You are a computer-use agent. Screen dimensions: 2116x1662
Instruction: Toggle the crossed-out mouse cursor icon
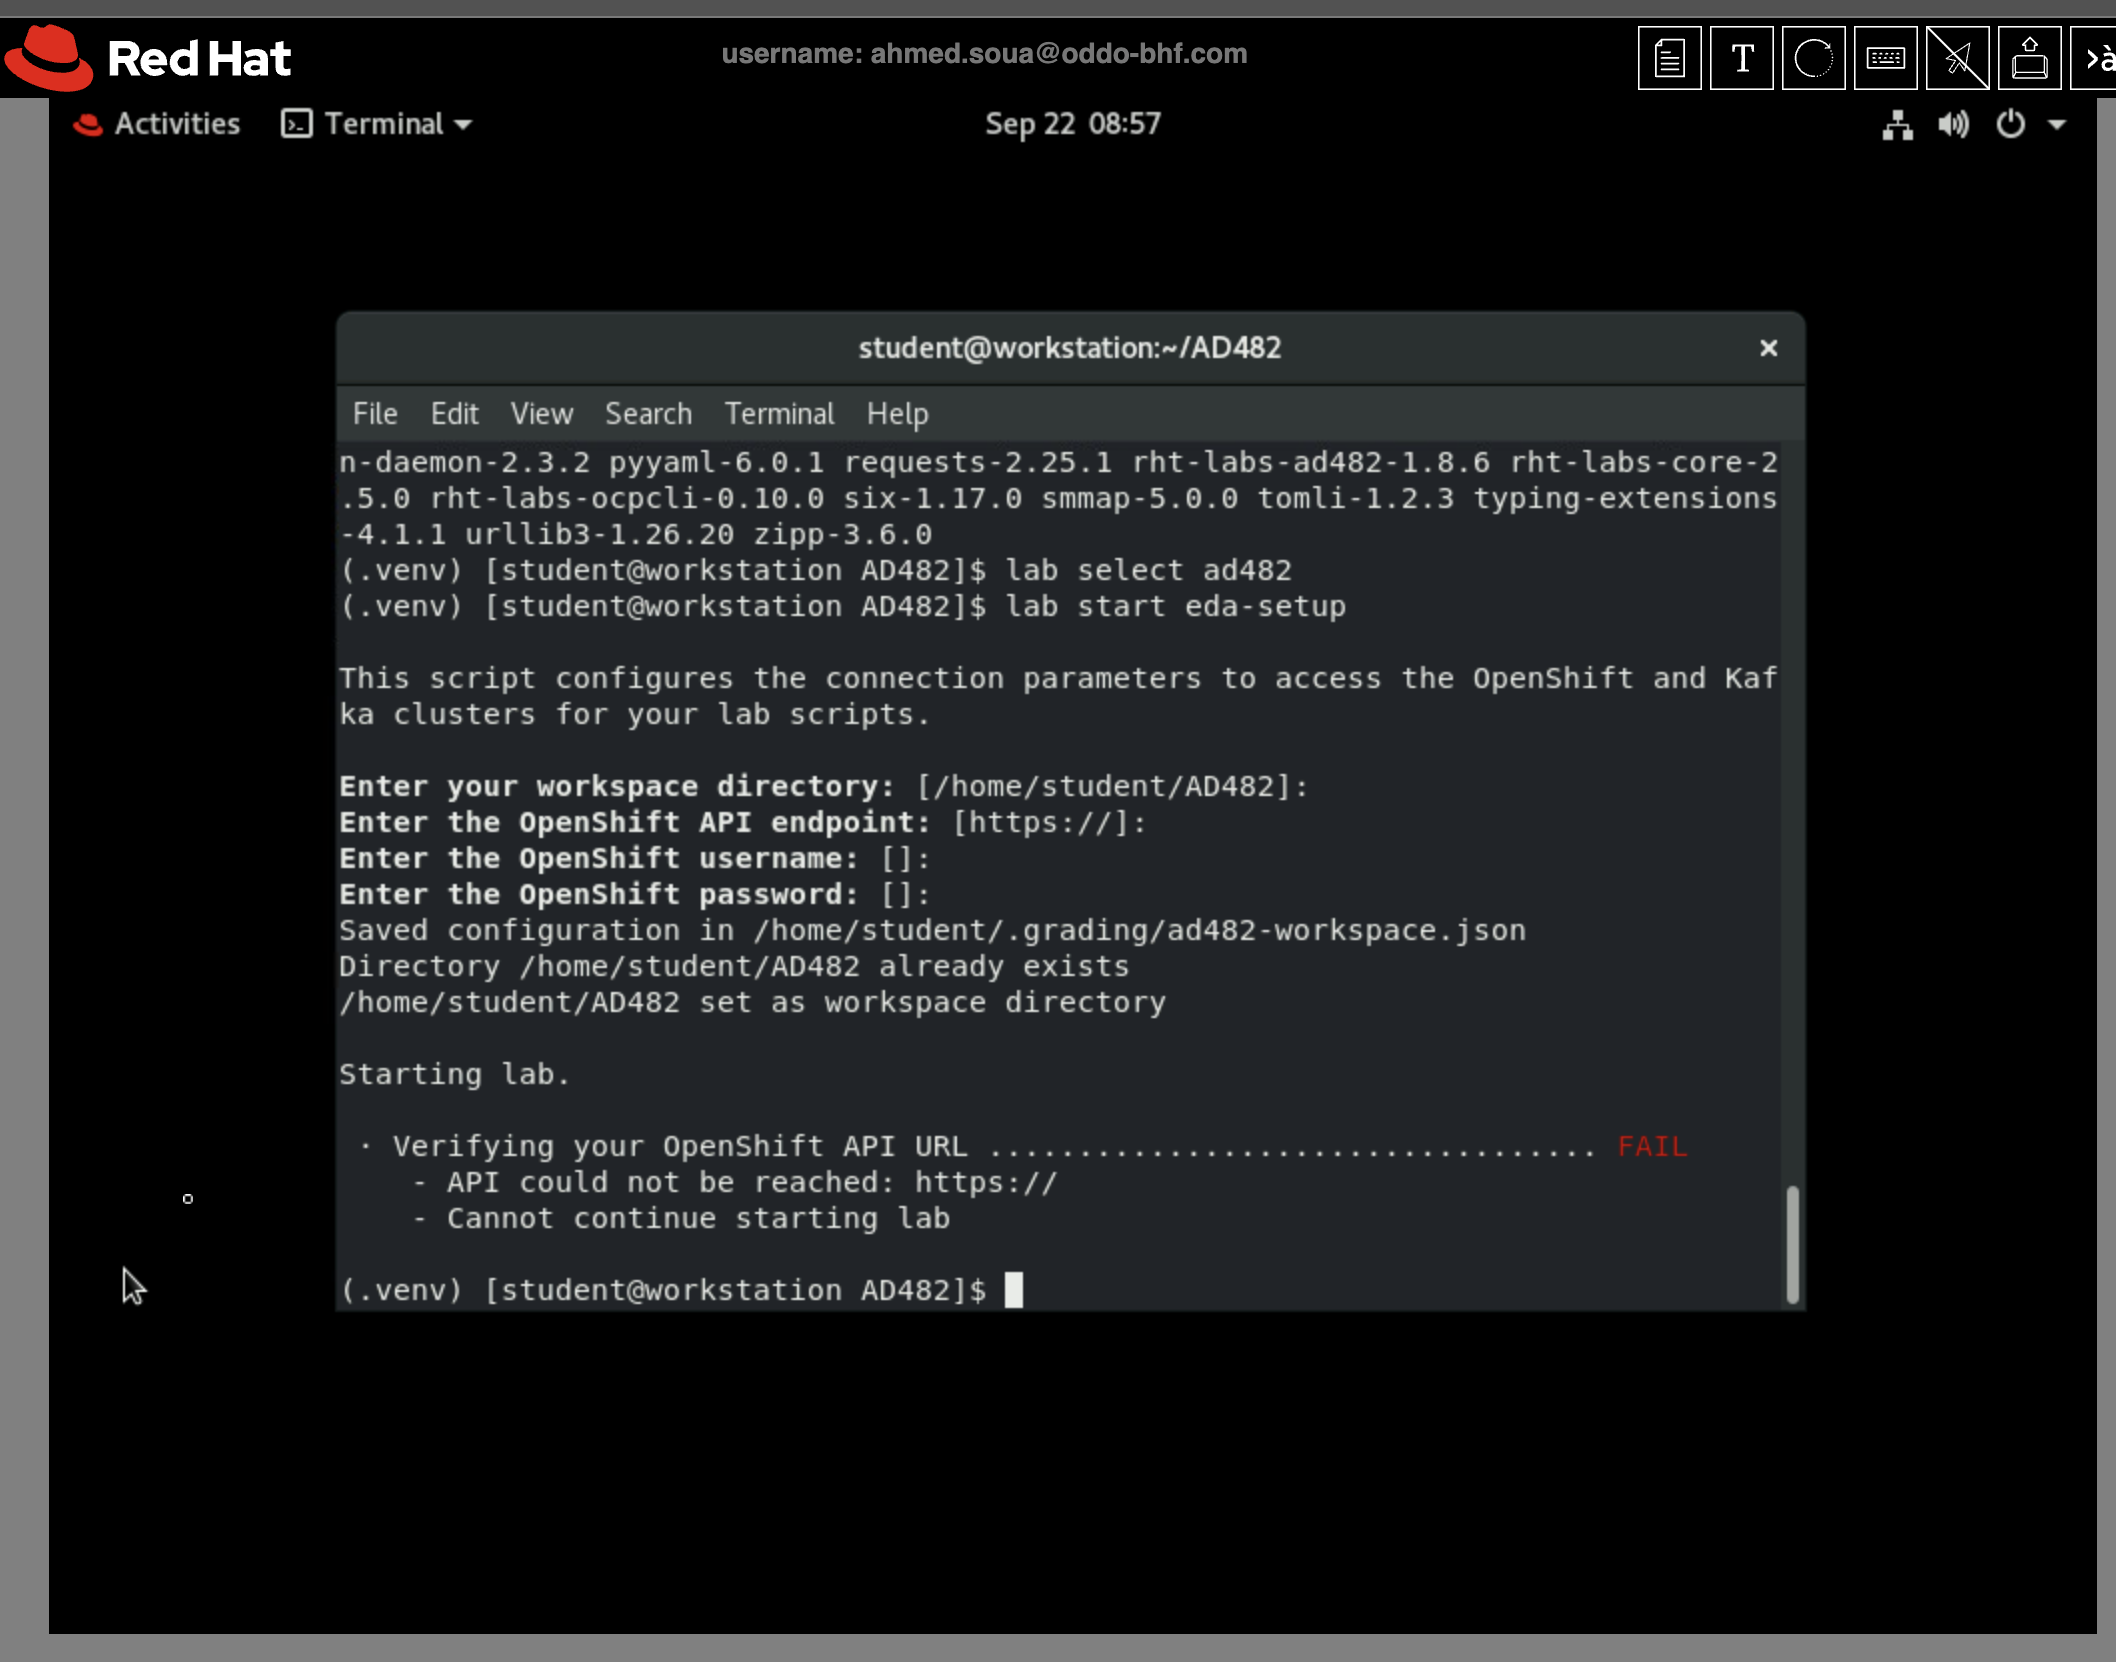(x=1957, y=59)
